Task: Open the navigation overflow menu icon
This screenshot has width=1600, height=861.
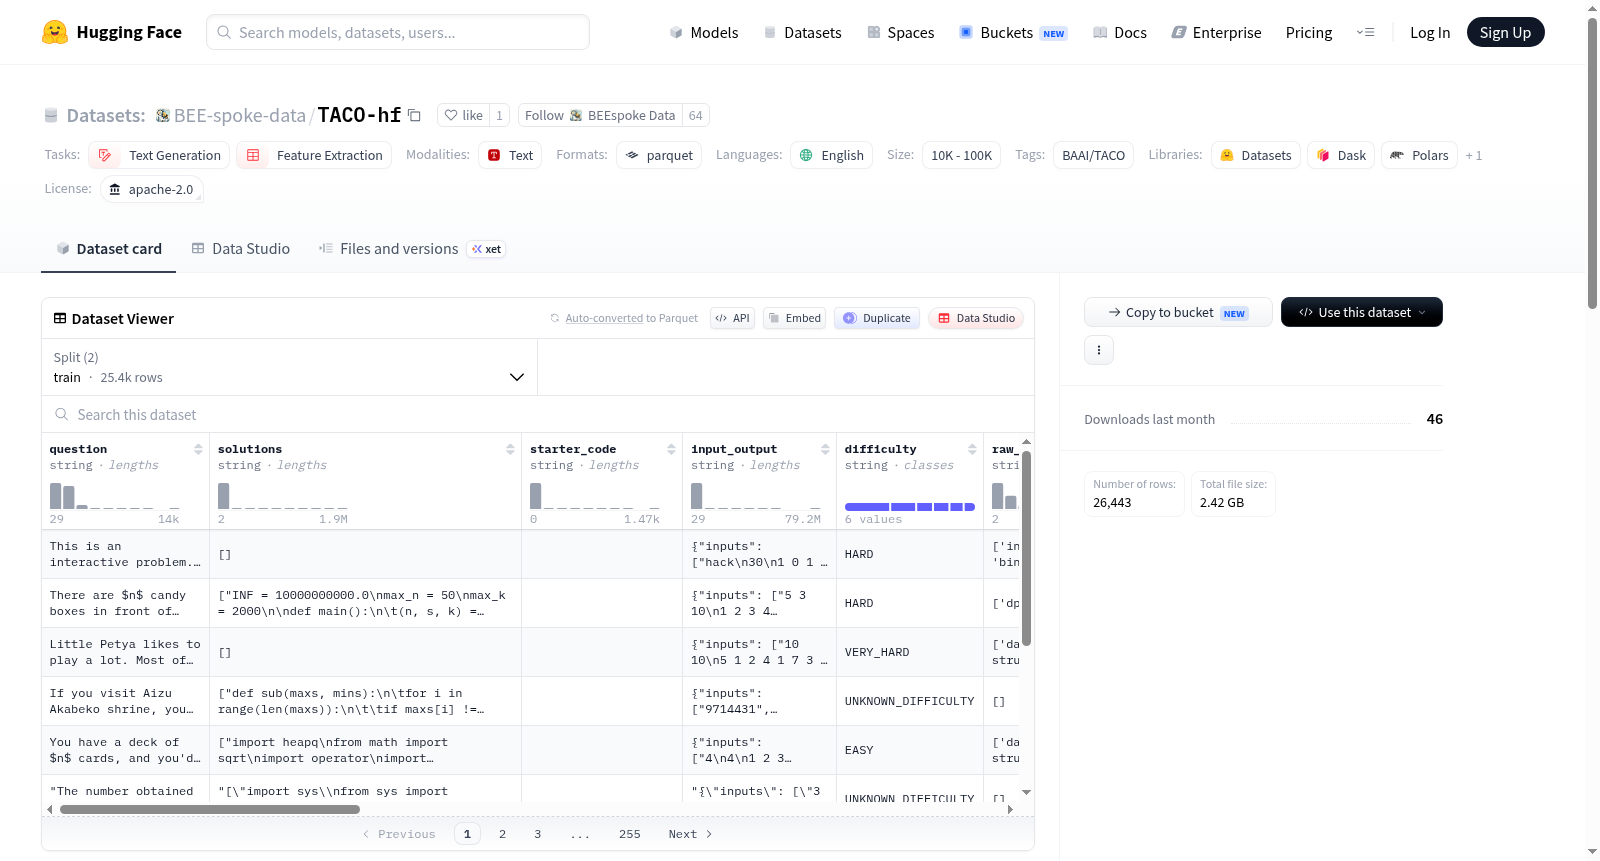Action: pos(1365,32)
